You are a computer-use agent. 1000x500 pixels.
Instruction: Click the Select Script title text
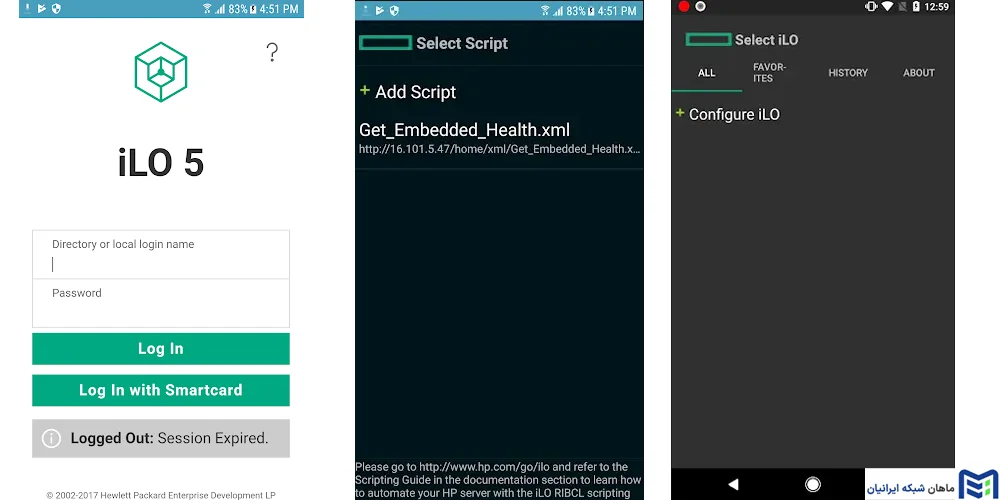coord(462,43)
